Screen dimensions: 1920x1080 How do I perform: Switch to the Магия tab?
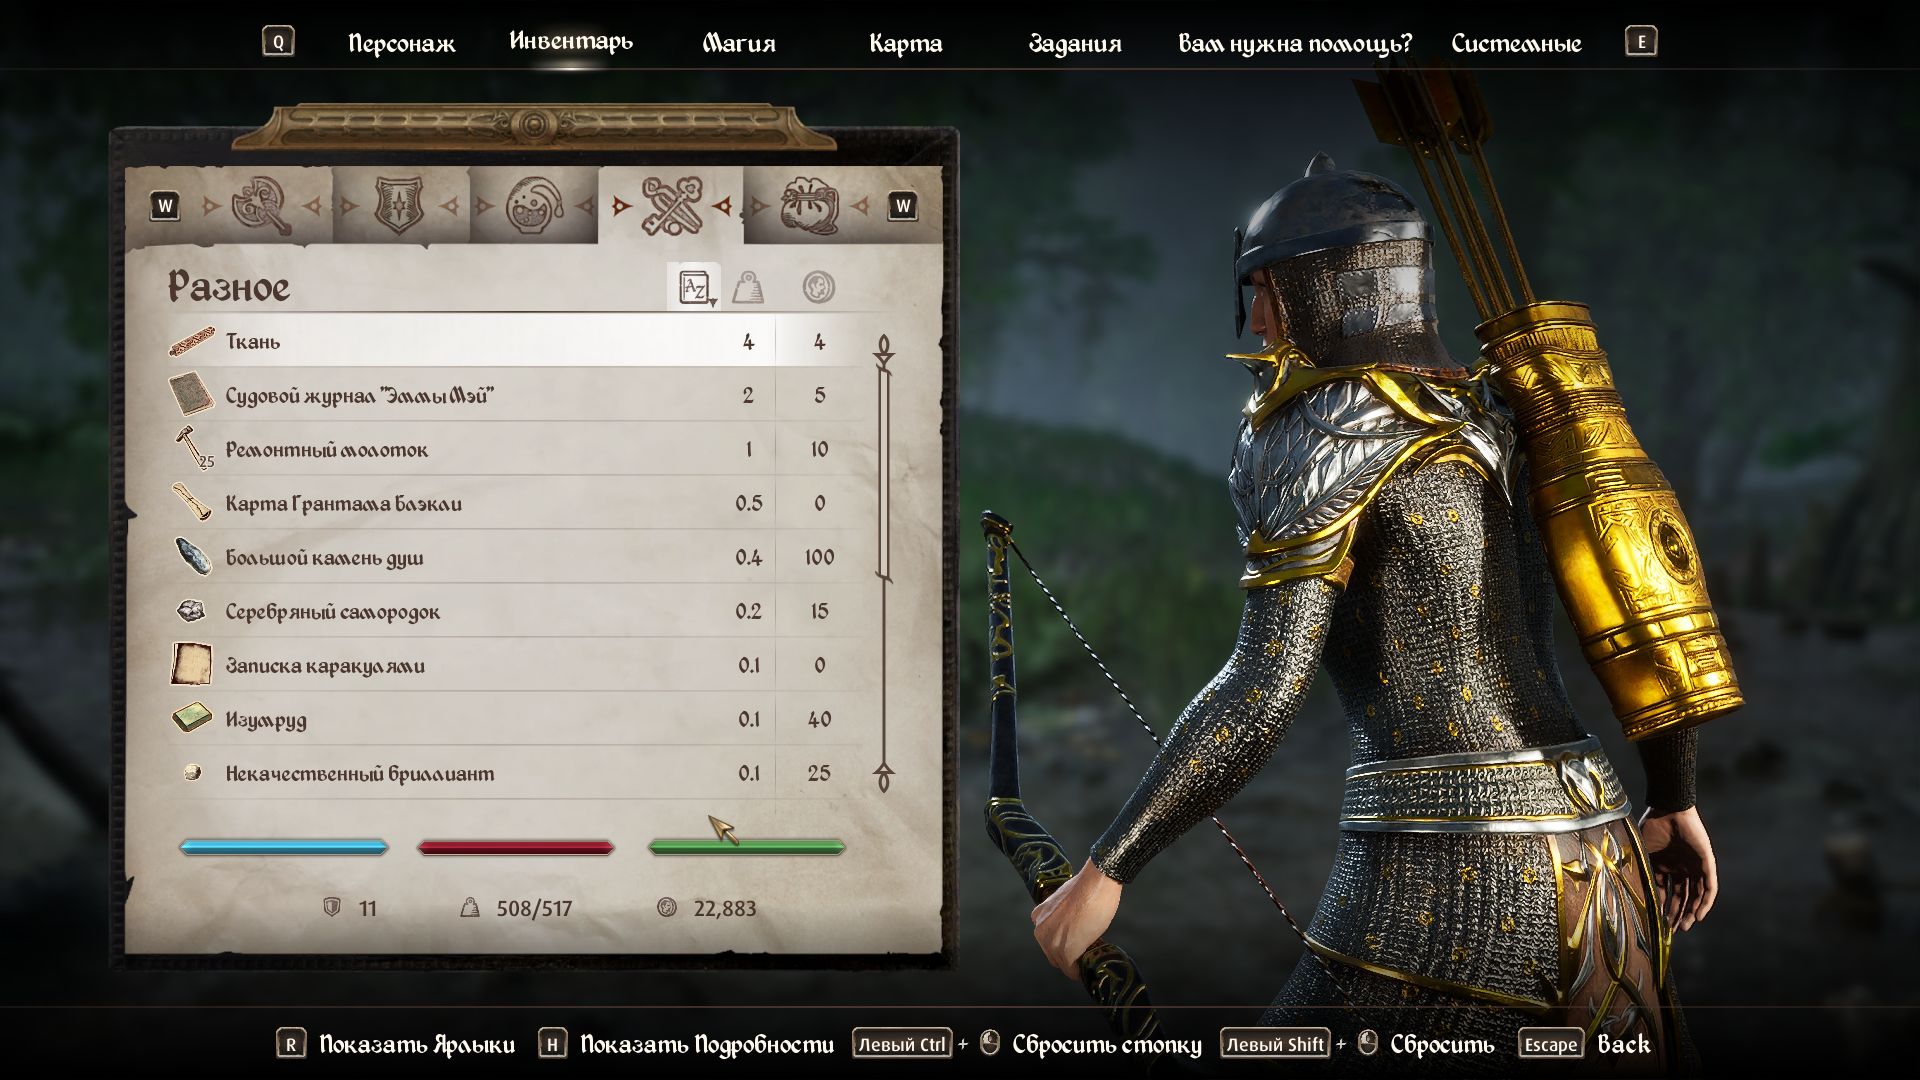(739, 43)
